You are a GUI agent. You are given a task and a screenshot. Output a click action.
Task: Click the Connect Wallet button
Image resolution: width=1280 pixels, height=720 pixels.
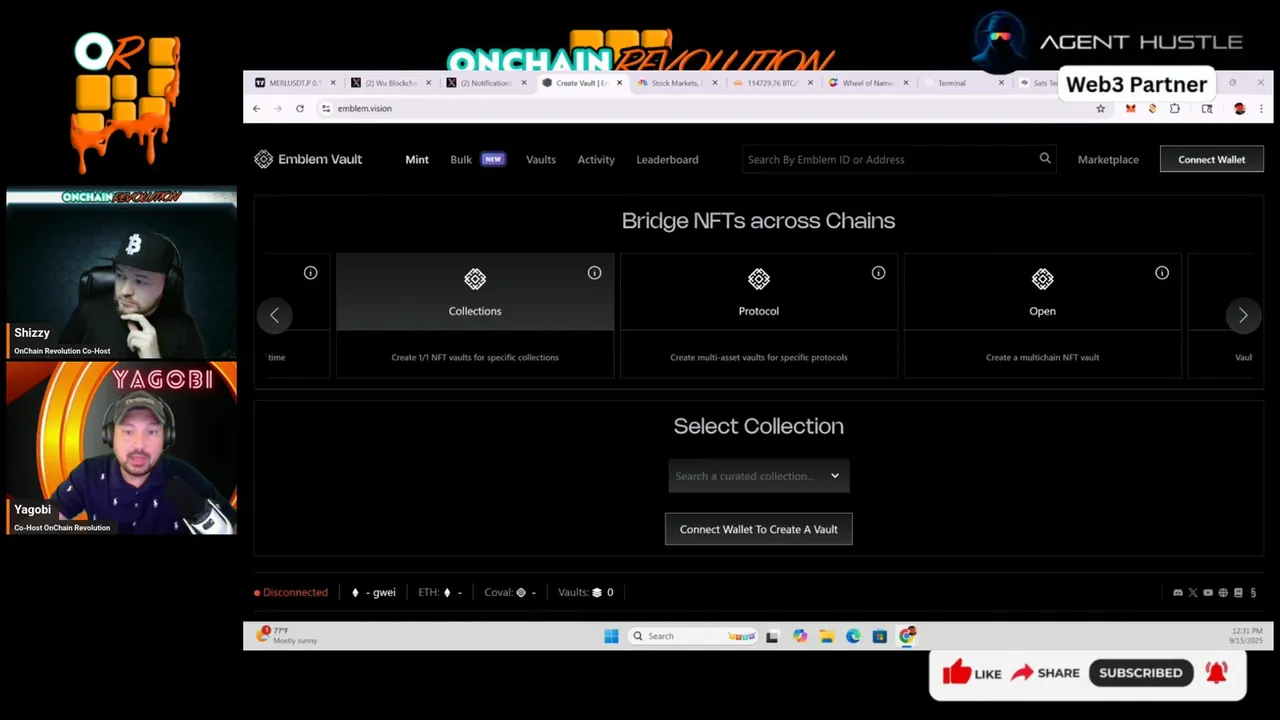point(1211,159)
